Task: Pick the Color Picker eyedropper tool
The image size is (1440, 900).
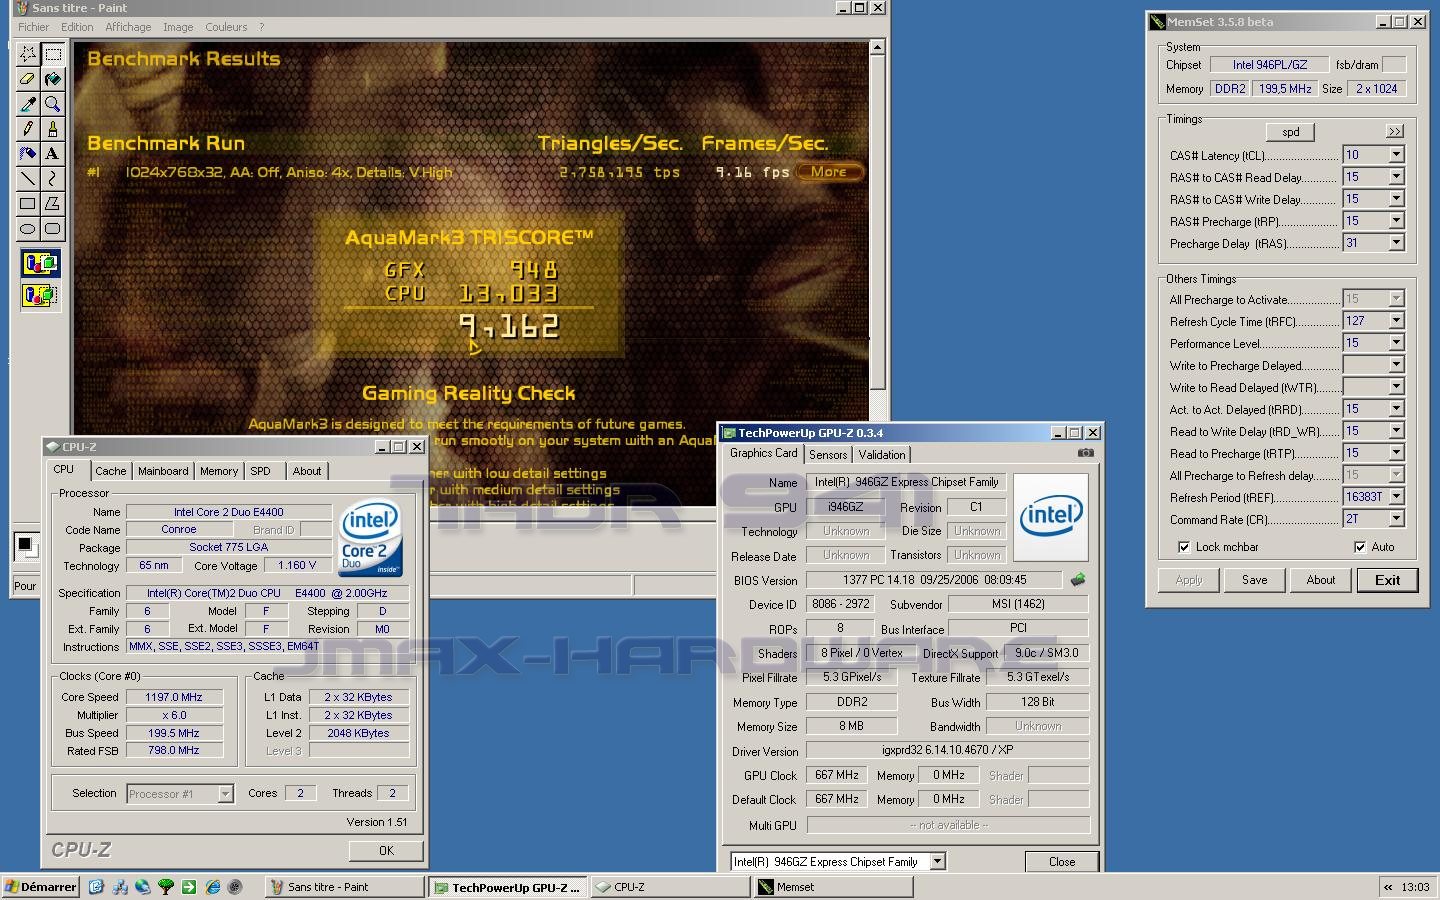Action: [x=28, y=104]
